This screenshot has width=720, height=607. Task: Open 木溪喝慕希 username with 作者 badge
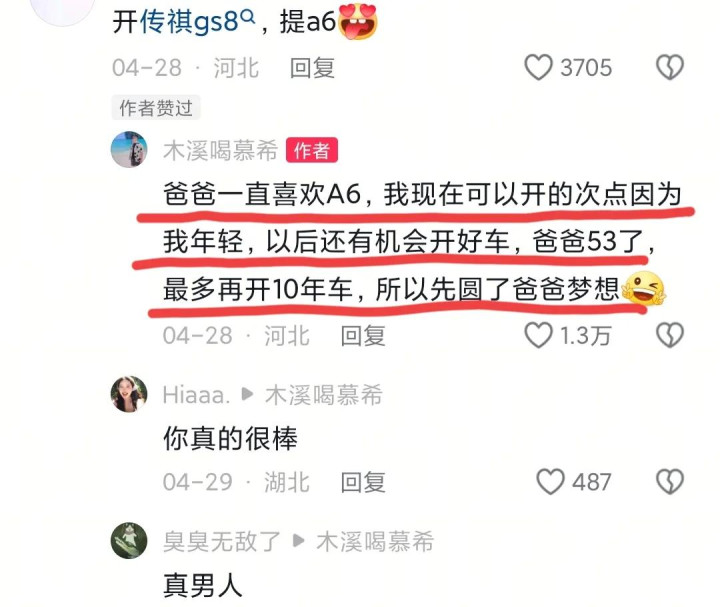click(220, 150)
